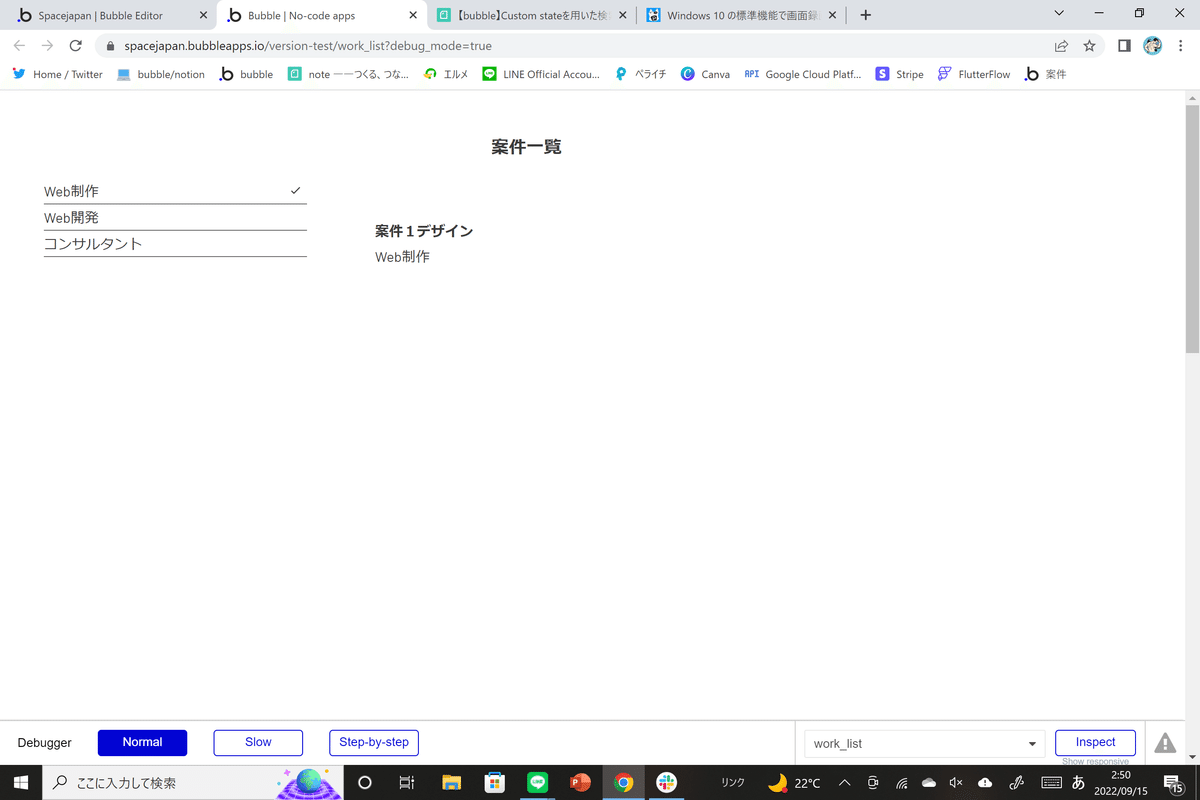This screenshot has height=800, width=1200.
Task: Open the Google Cloud Platform bookmark
Action: click(803, 74)
